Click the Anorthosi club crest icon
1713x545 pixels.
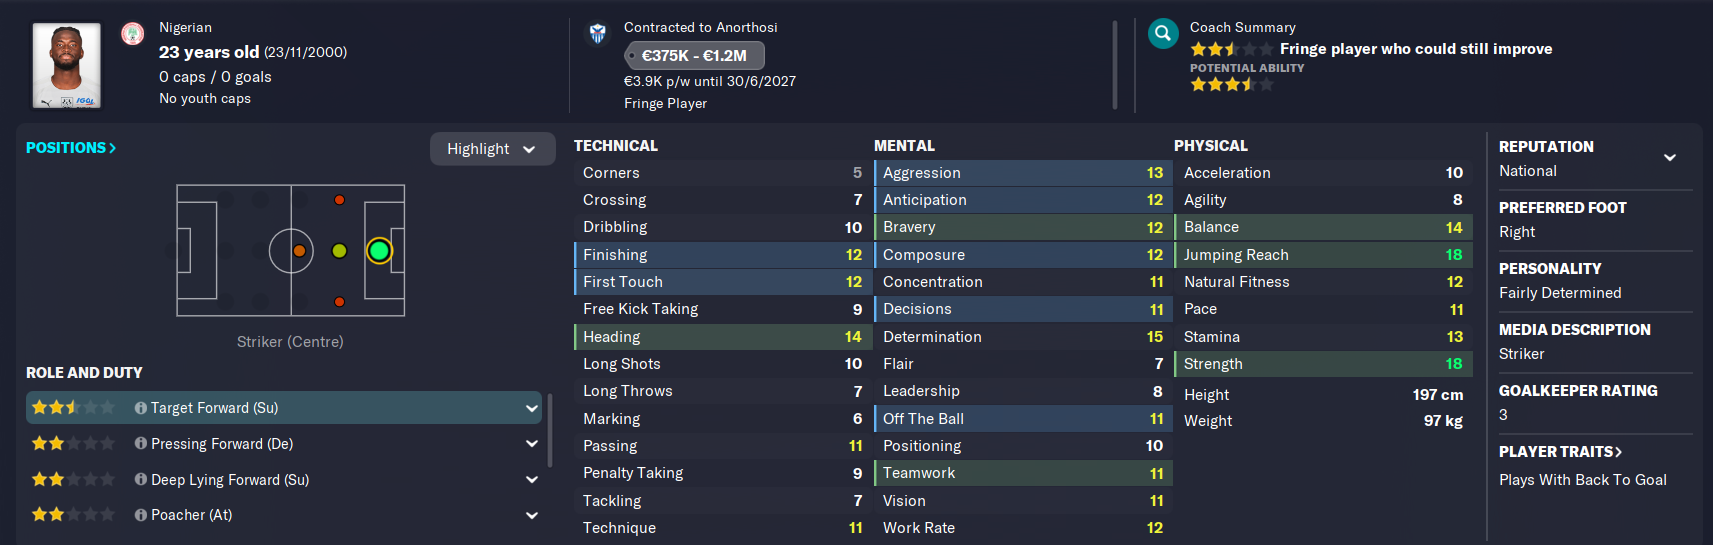point(597,34)
